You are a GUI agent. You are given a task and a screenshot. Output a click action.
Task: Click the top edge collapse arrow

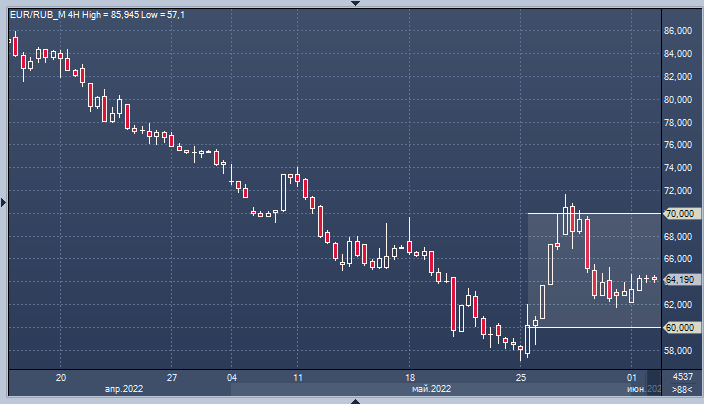click(352, 3)
